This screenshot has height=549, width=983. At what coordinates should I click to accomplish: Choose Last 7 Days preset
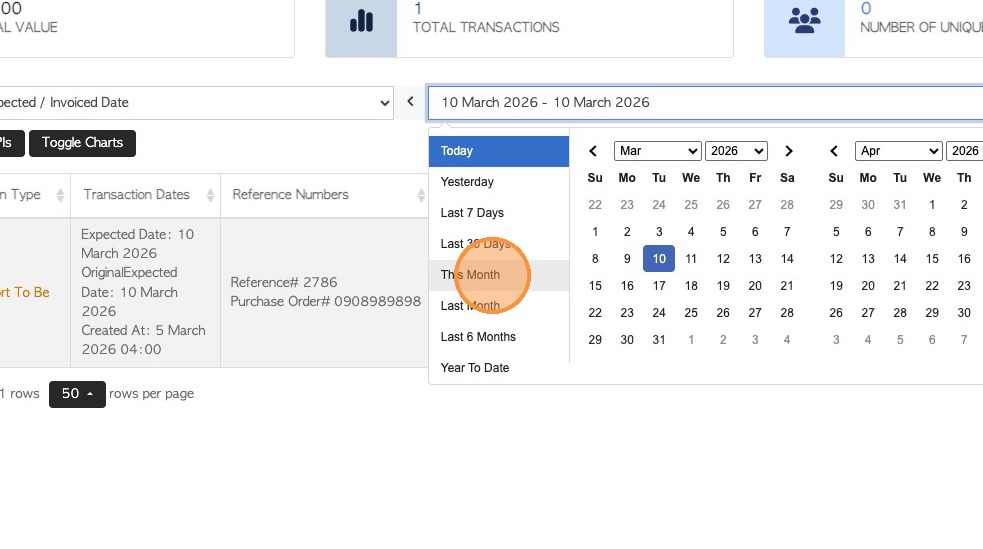click(x=472, y=213)
